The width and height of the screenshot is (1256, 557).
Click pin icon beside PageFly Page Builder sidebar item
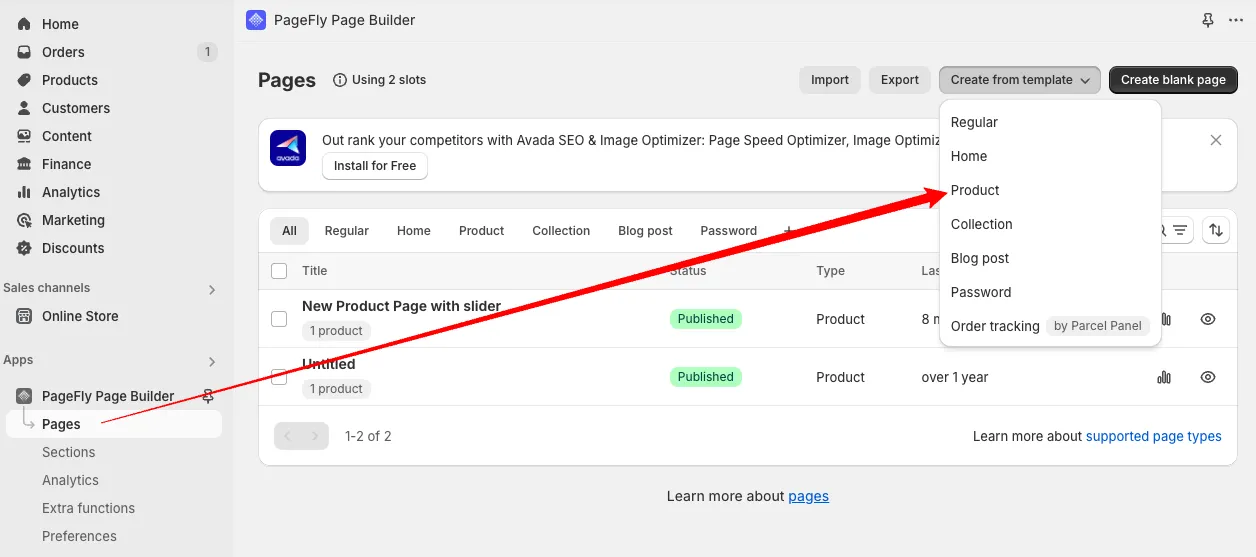click(x=208, y=396)
